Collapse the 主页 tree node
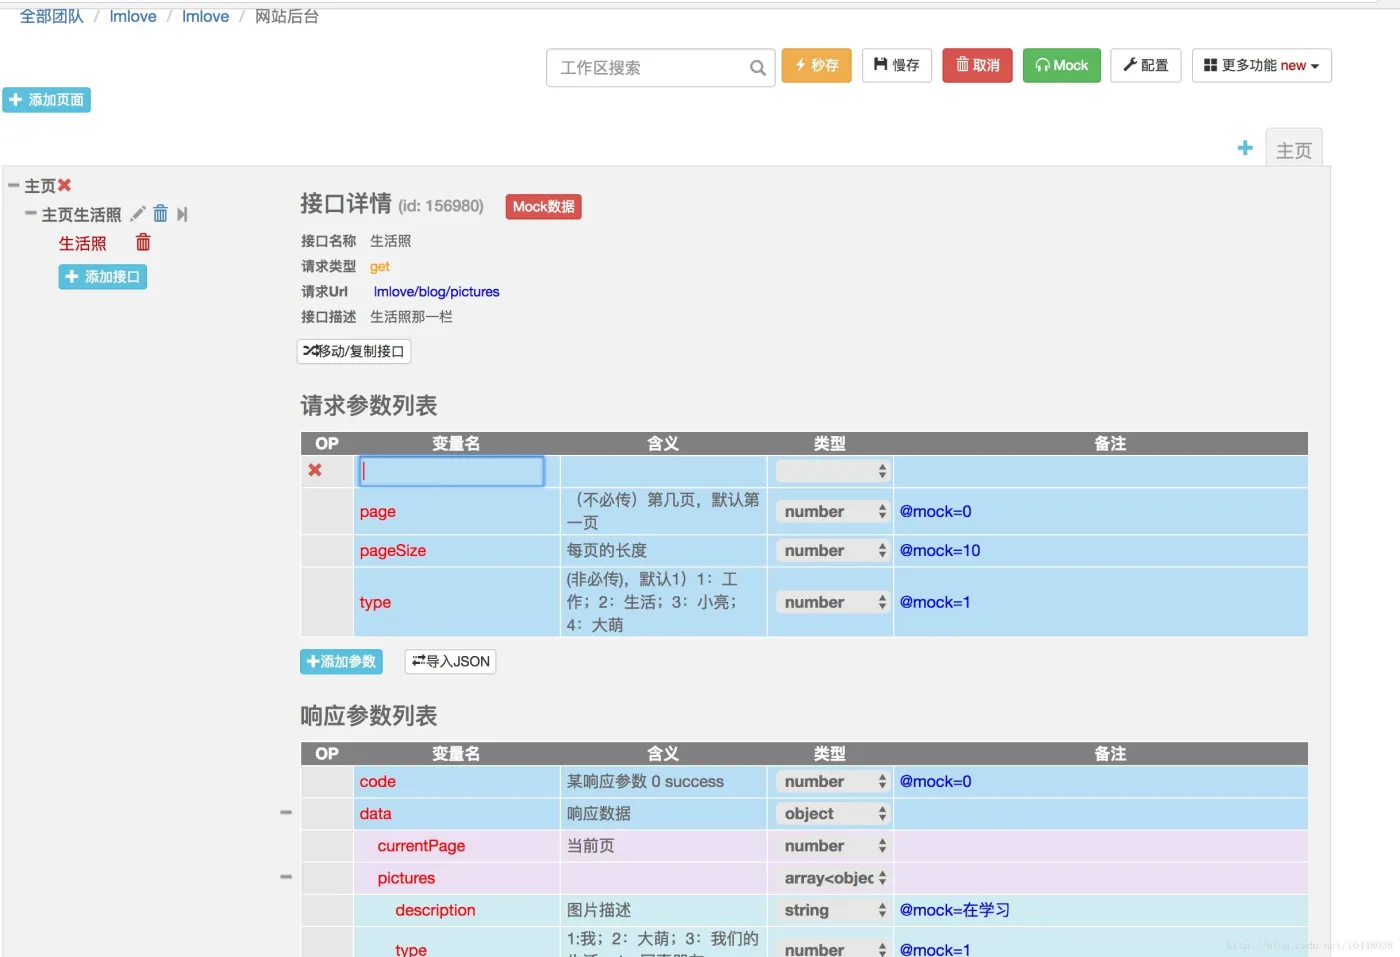The width and height of the screenshot is (1400, 957). pyautogui.click(x=14, y=185)
